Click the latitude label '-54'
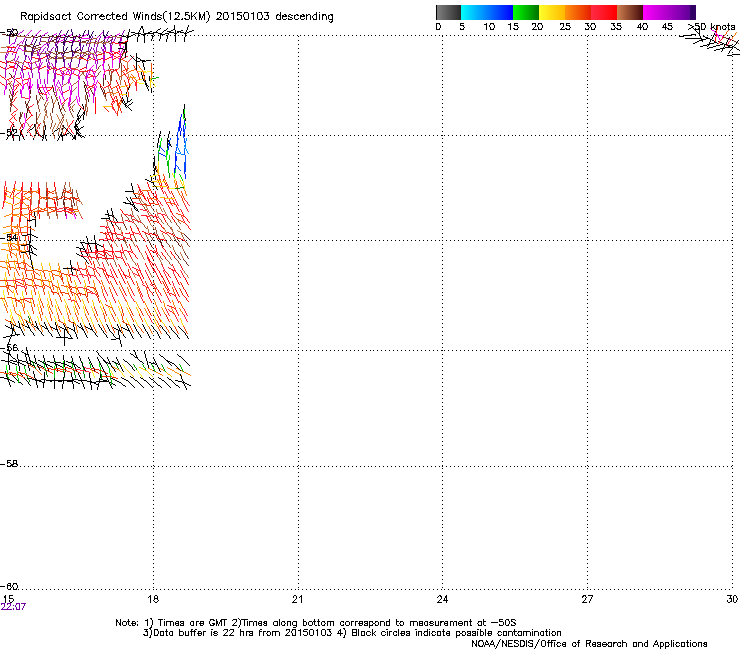This screenshot has height=650, width=740. pyautogui.click(x=9, y=237)
